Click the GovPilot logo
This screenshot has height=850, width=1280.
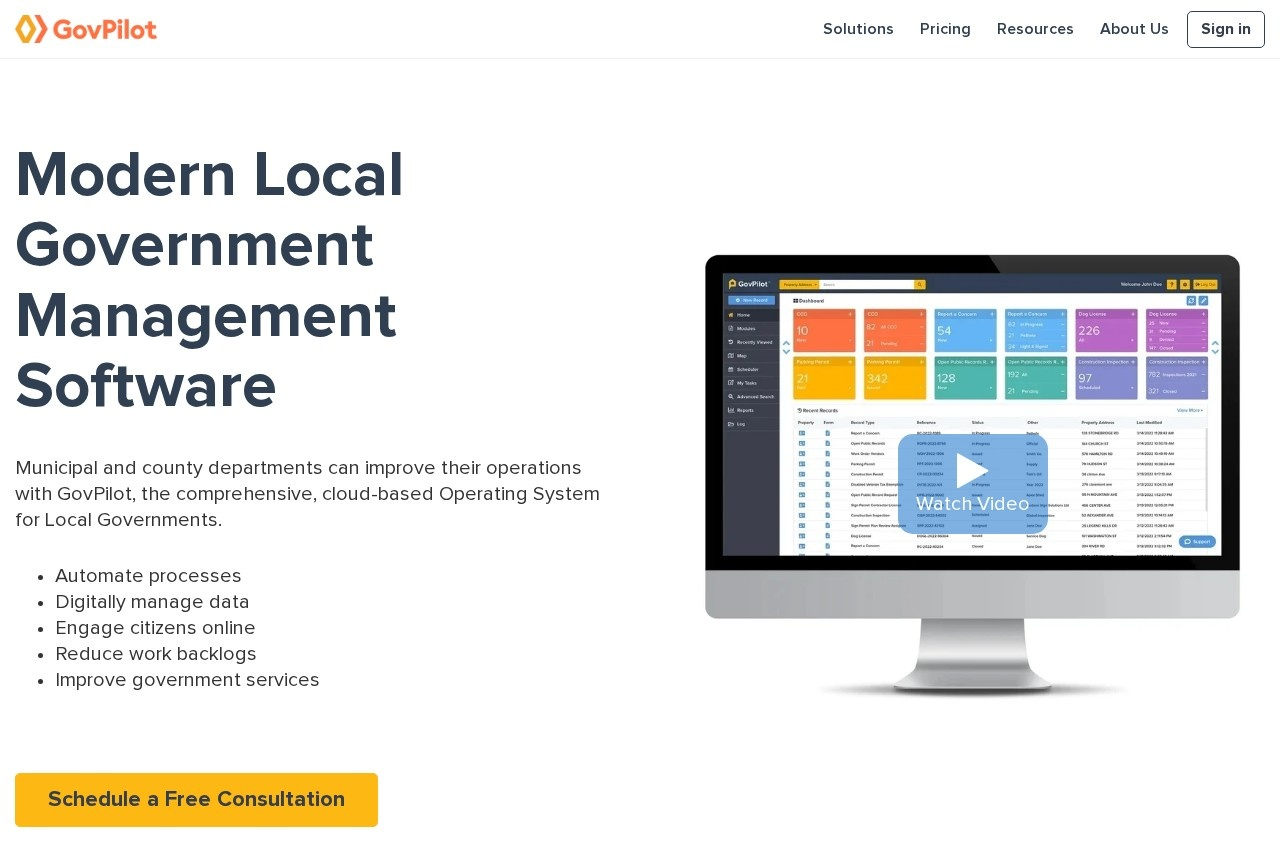[86, 29]
